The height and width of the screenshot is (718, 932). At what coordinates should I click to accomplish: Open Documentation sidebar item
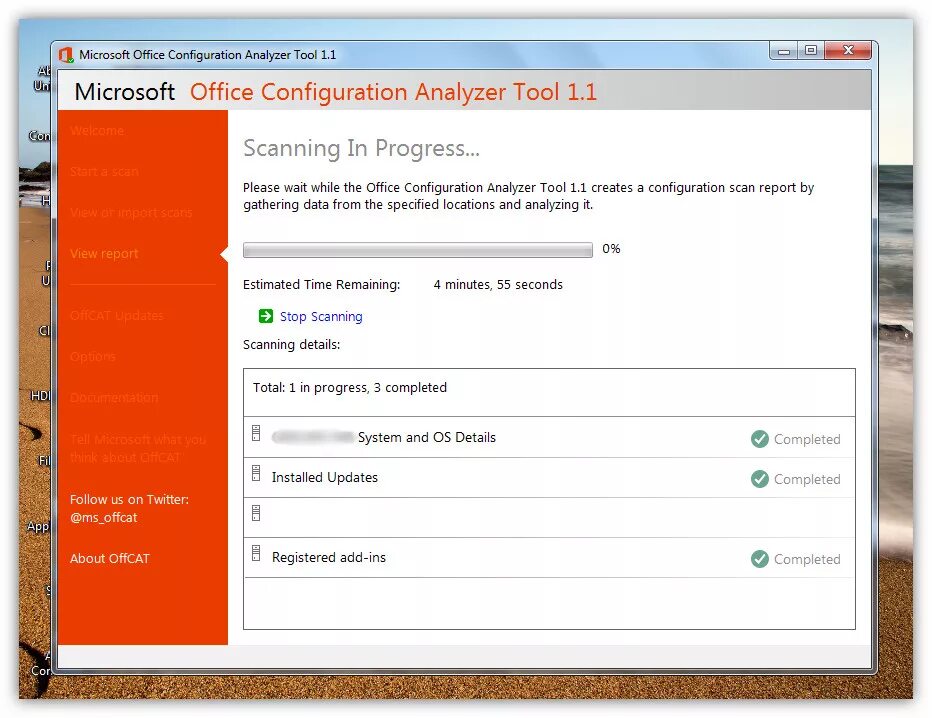114,398
